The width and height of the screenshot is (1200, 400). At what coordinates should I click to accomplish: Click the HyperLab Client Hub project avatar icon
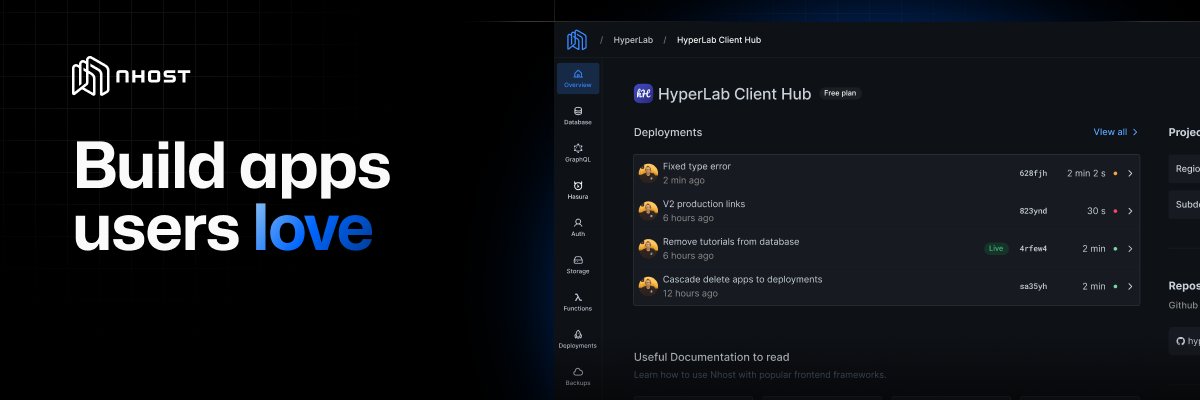[643, 94]
